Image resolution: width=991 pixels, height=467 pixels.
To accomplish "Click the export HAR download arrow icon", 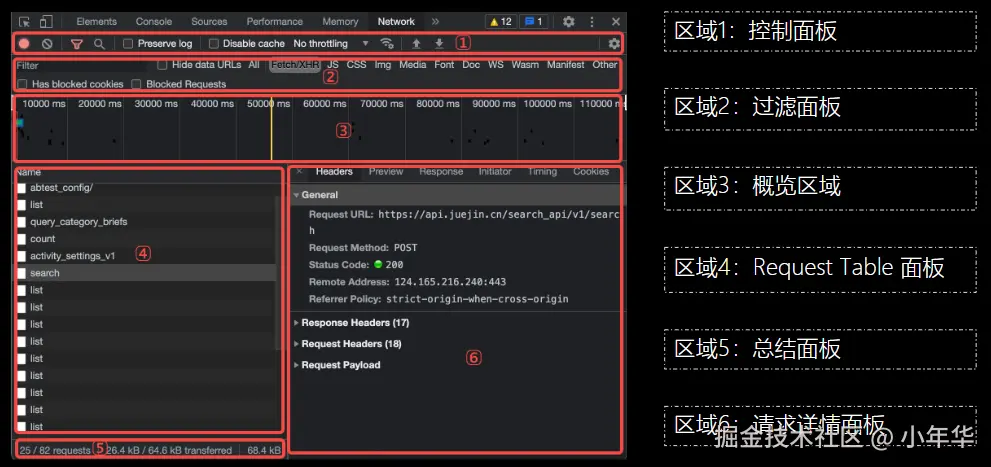I will 439,44.
